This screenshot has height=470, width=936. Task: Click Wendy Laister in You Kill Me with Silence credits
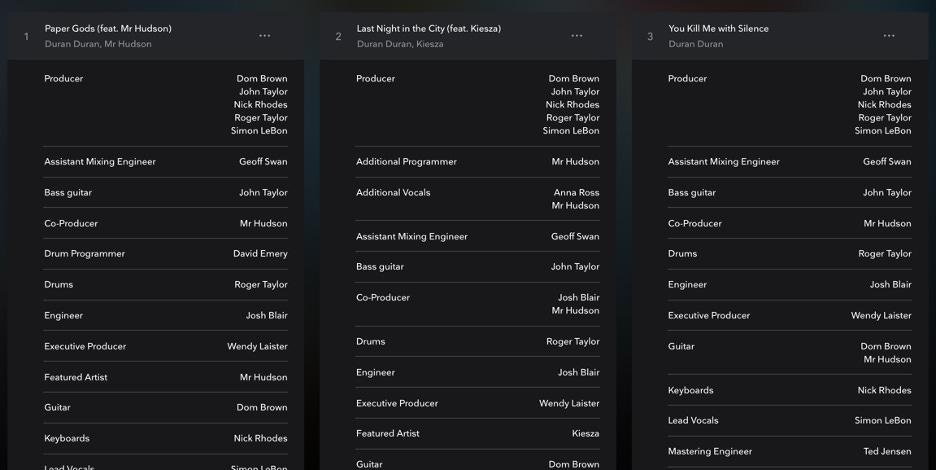click(881, 315)
